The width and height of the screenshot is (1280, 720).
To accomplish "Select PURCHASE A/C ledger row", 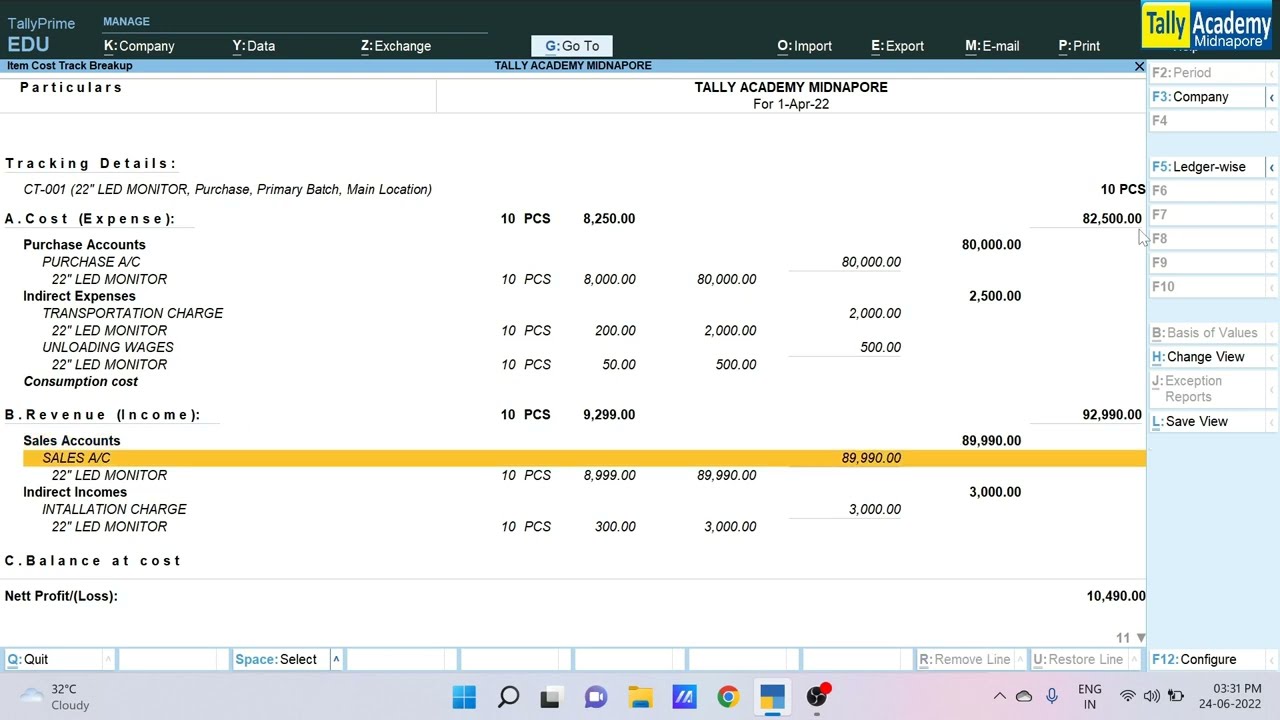I will (584, 262).
